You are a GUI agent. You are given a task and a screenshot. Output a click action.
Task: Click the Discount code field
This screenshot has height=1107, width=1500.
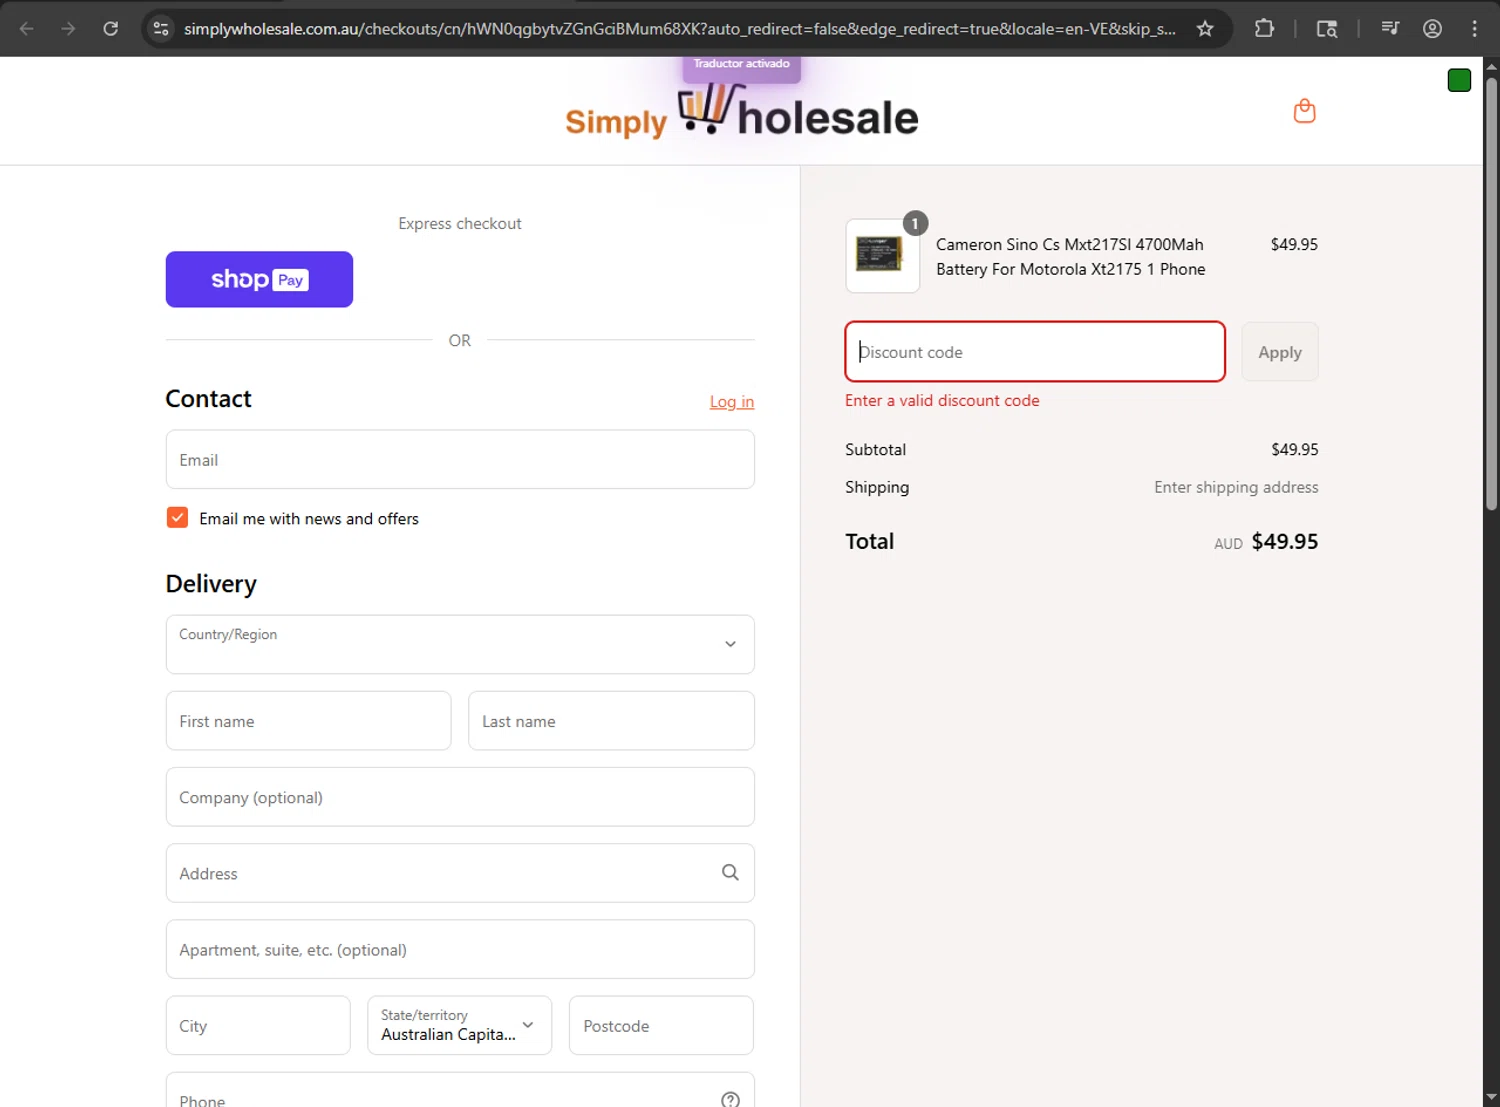(x=1035, y=352)
